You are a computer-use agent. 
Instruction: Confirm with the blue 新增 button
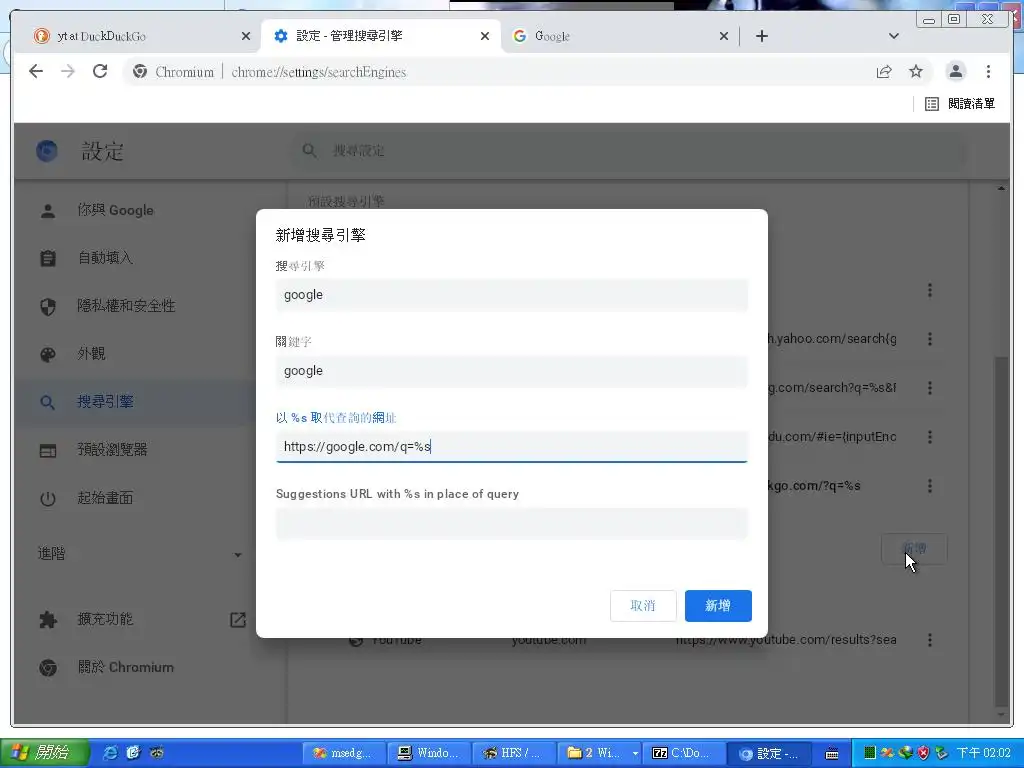[x=718, y=605]
